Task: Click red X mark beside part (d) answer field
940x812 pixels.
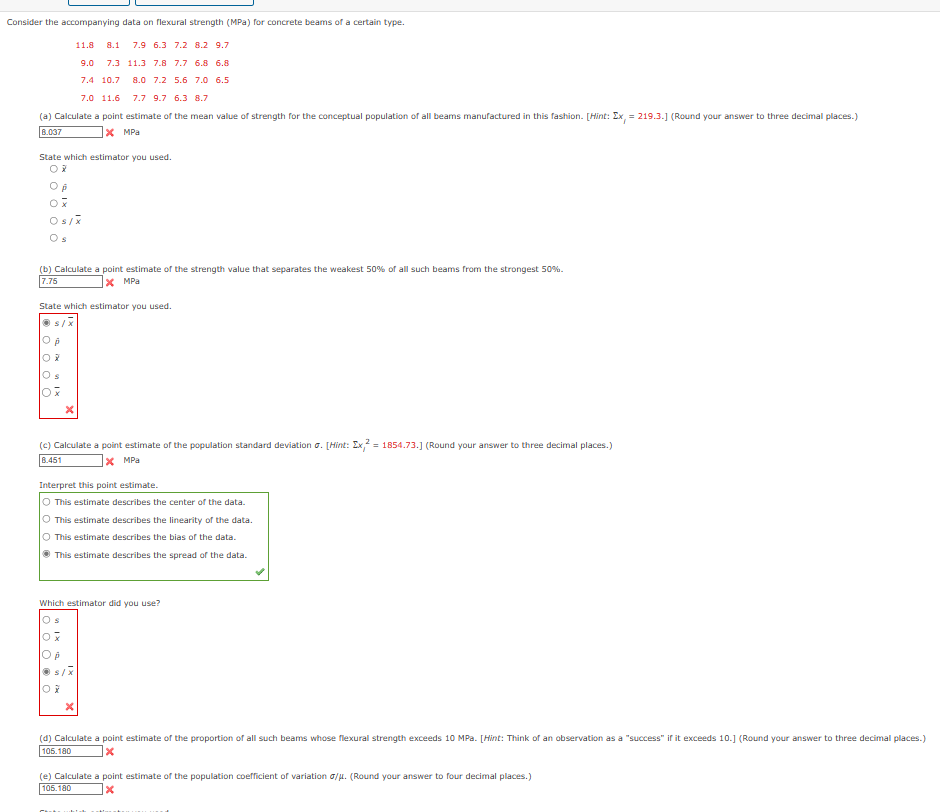Action: coord(110,751)
